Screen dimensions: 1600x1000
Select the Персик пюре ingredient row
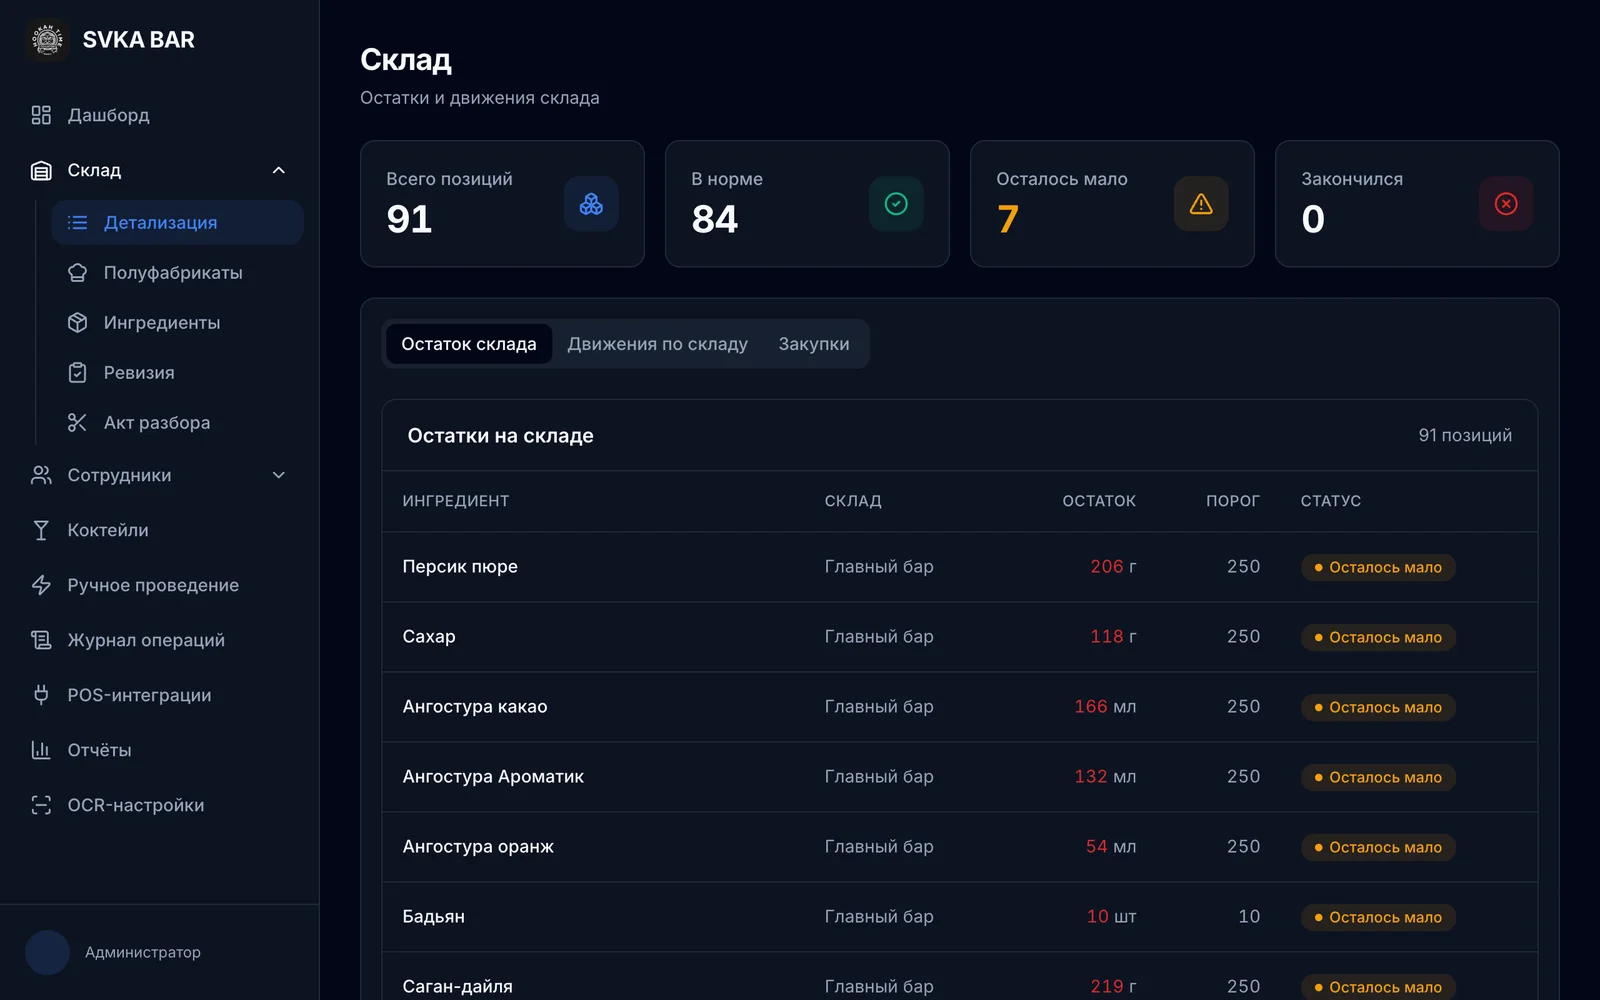960,567
